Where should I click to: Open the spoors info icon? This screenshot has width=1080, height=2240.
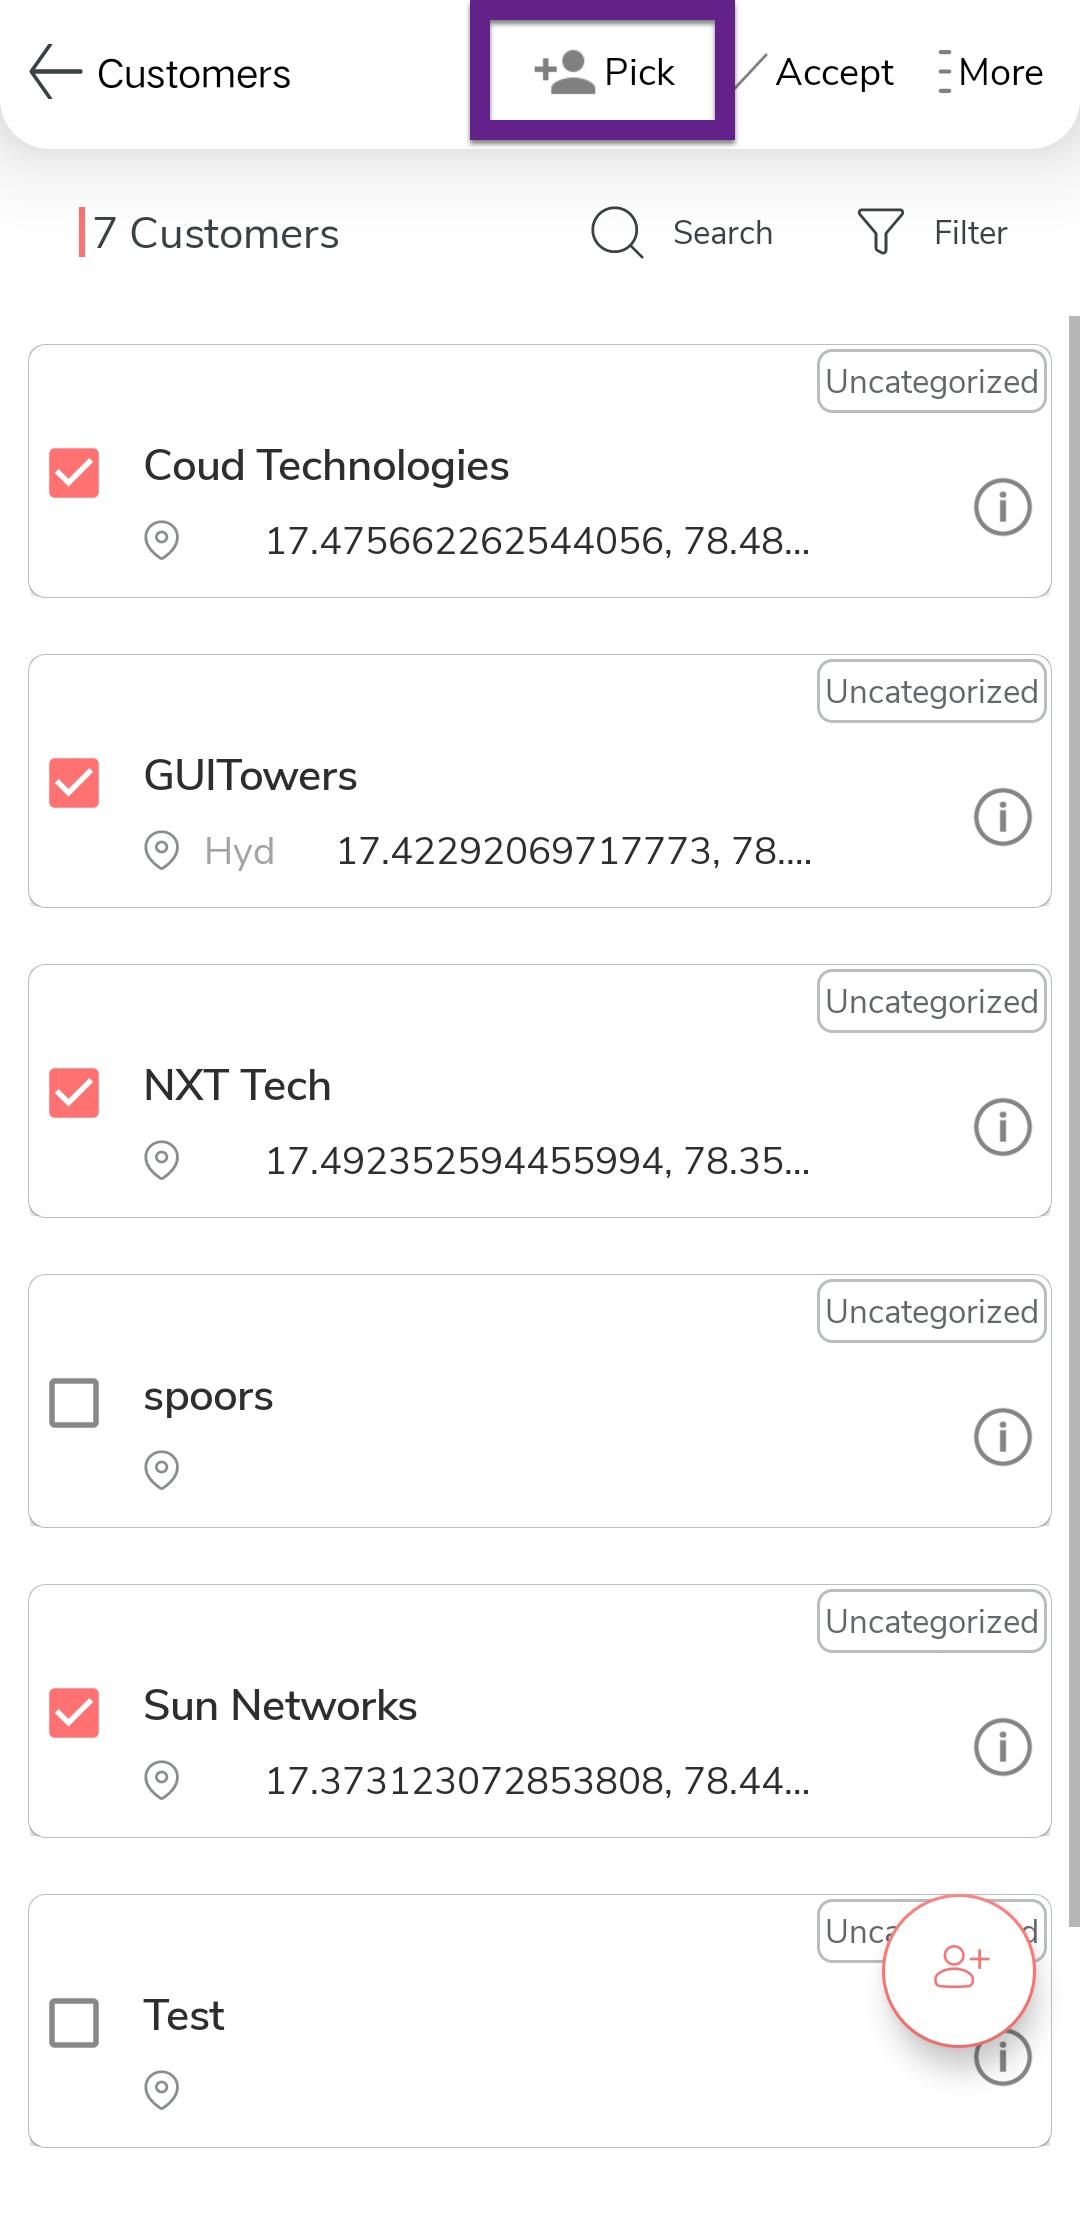pos(1002,1437)
